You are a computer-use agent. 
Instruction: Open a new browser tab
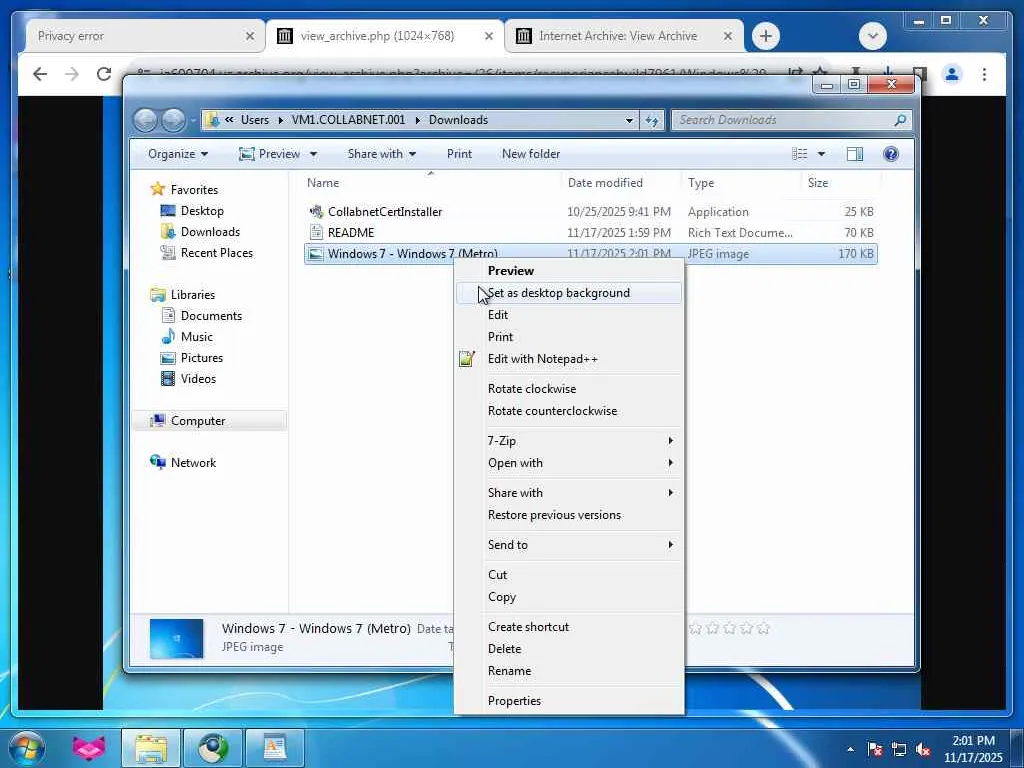766,36
